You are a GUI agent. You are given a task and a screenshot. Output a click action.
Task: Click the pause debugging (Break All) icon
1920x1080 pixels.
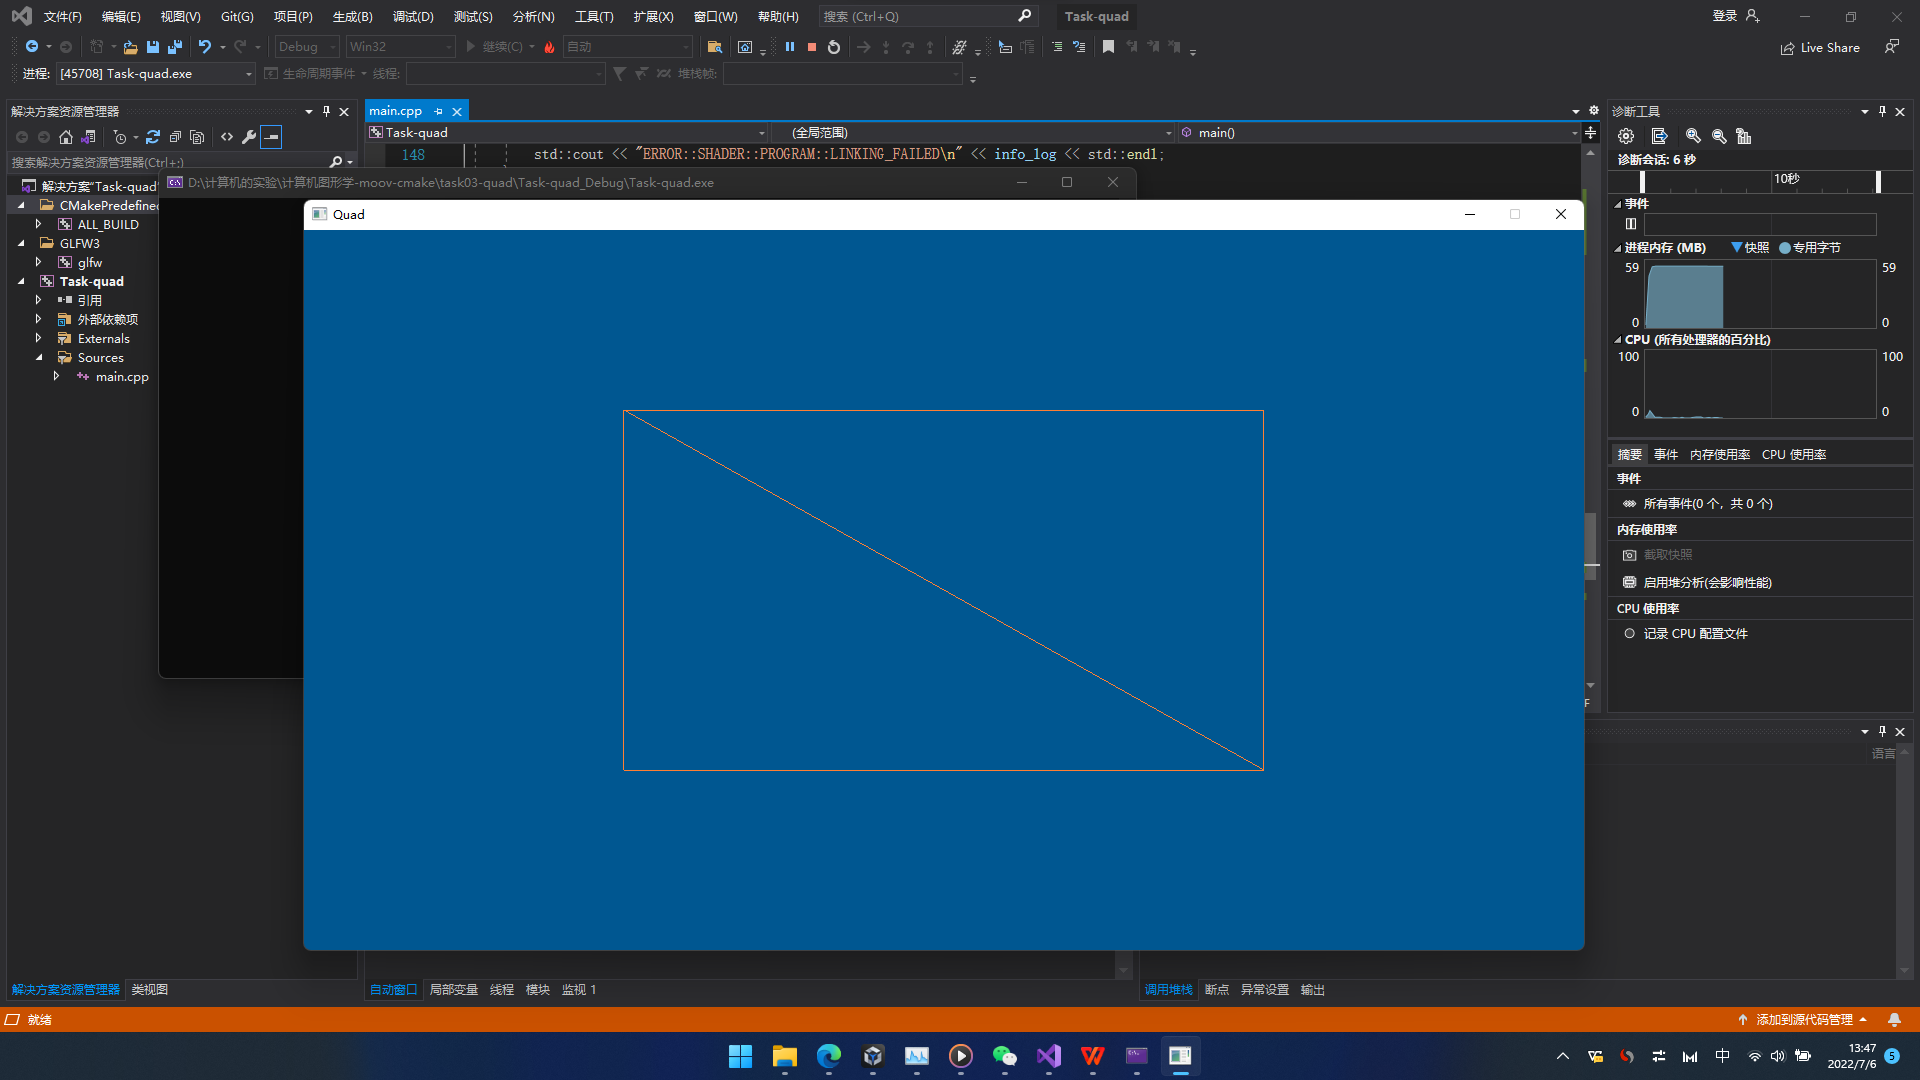click(790, 47)
